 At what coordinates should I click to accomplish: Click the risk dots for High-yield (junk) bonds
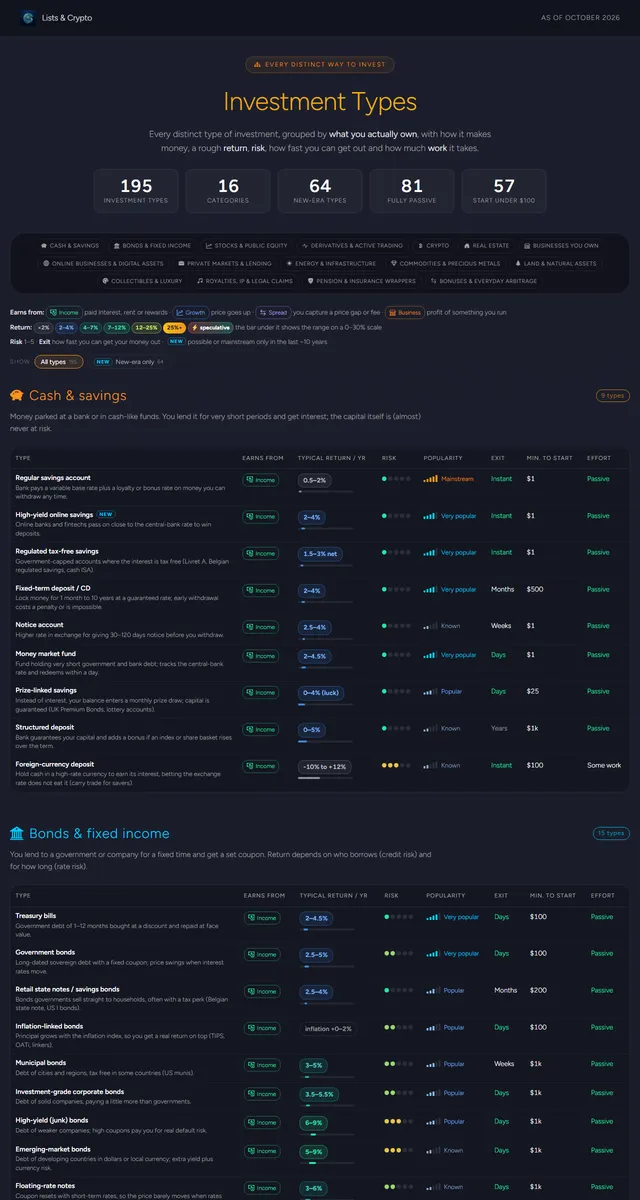pyautogui.click(x=398, y=1122)
